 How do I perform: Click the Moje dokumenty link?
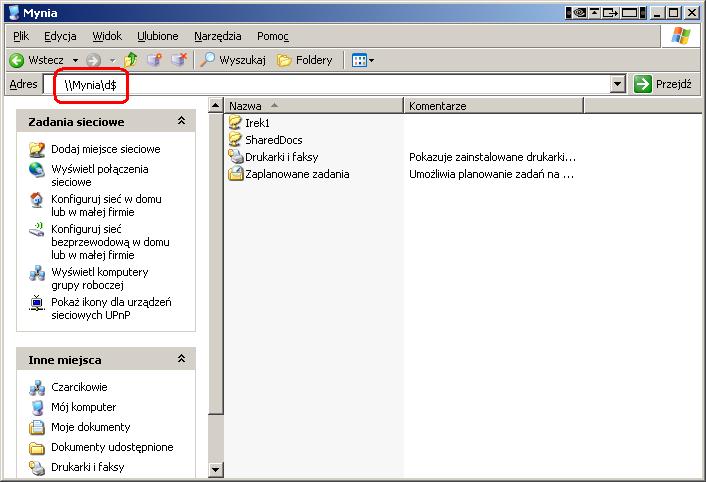(91, 427)
